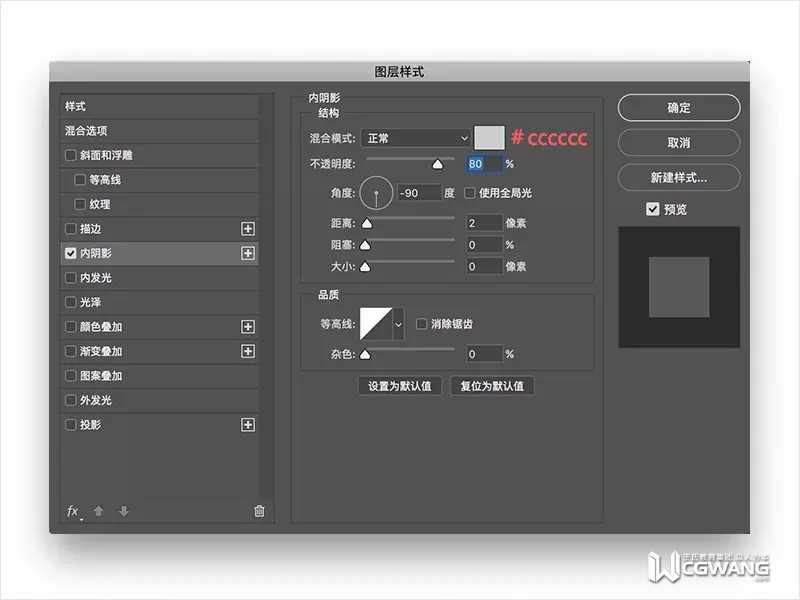800x600 pixels.
Task: Click the 距离 value field showing 2
Action: point(484,223)
